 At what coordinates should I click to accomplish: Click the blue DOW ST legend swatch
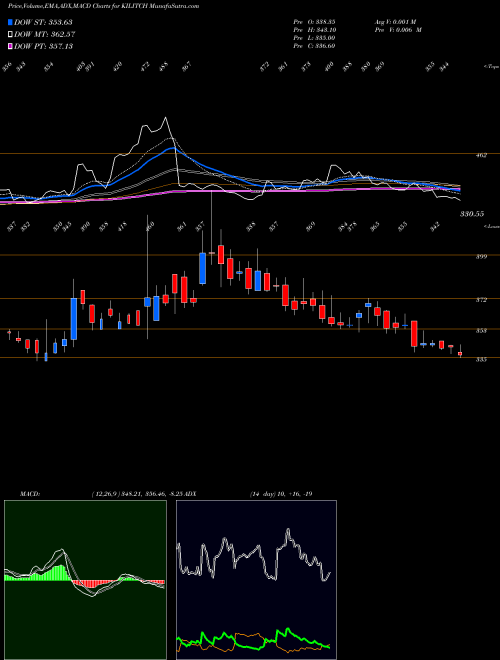pyautogui.click(x=10, y=22)
